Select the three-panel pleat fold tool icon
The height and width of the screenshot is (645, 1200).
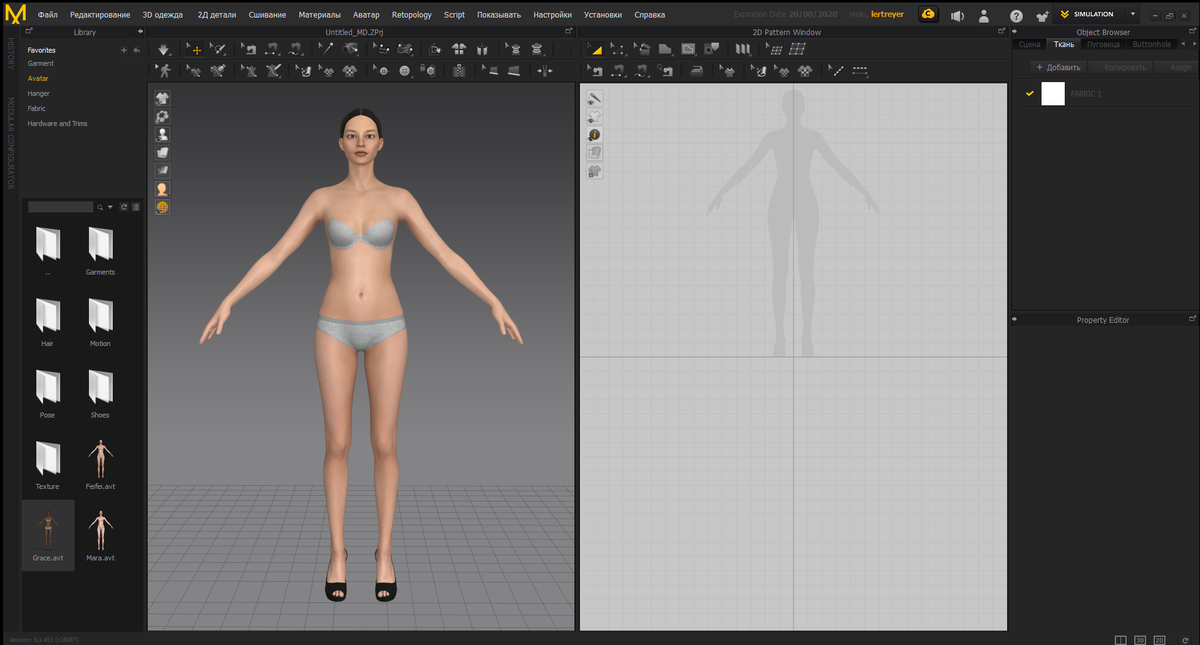pos(742,49)
